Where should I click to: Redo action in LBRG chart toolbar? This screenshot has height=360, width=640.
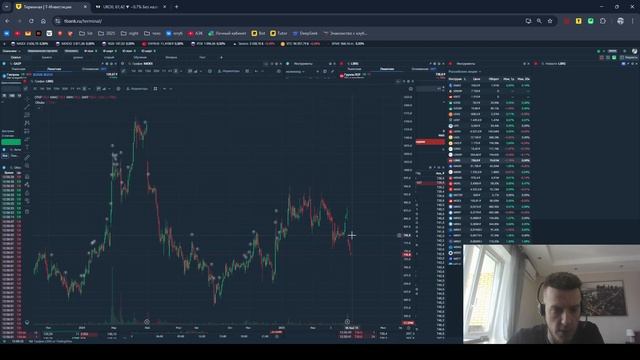coord(171,89)
